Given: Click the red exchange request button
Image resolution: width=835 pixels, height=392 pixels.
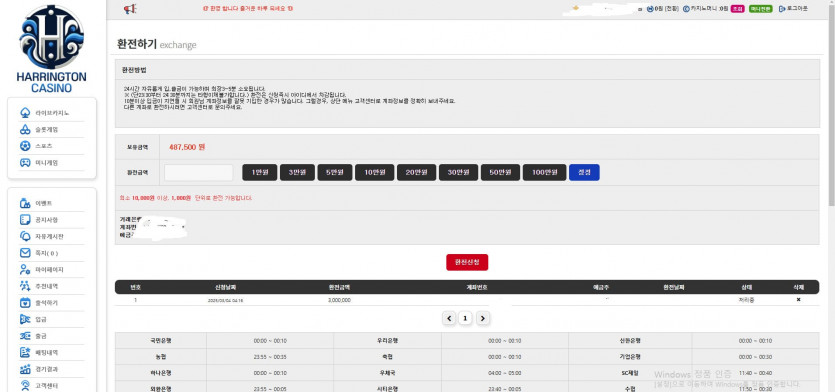Looking at the screenshot, I should coord(467,263).
